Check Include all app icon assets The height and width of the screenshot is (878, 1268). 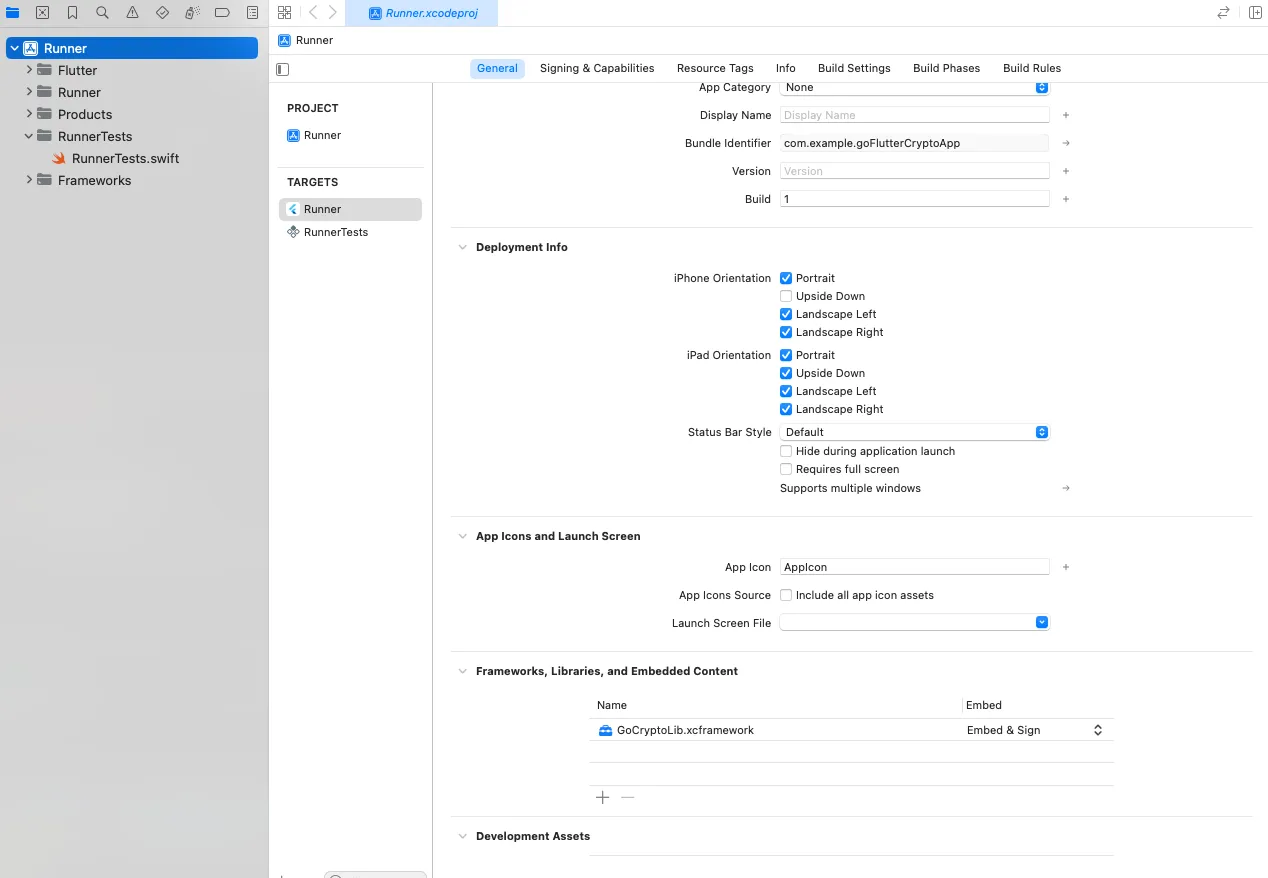[x=786, y=595]
